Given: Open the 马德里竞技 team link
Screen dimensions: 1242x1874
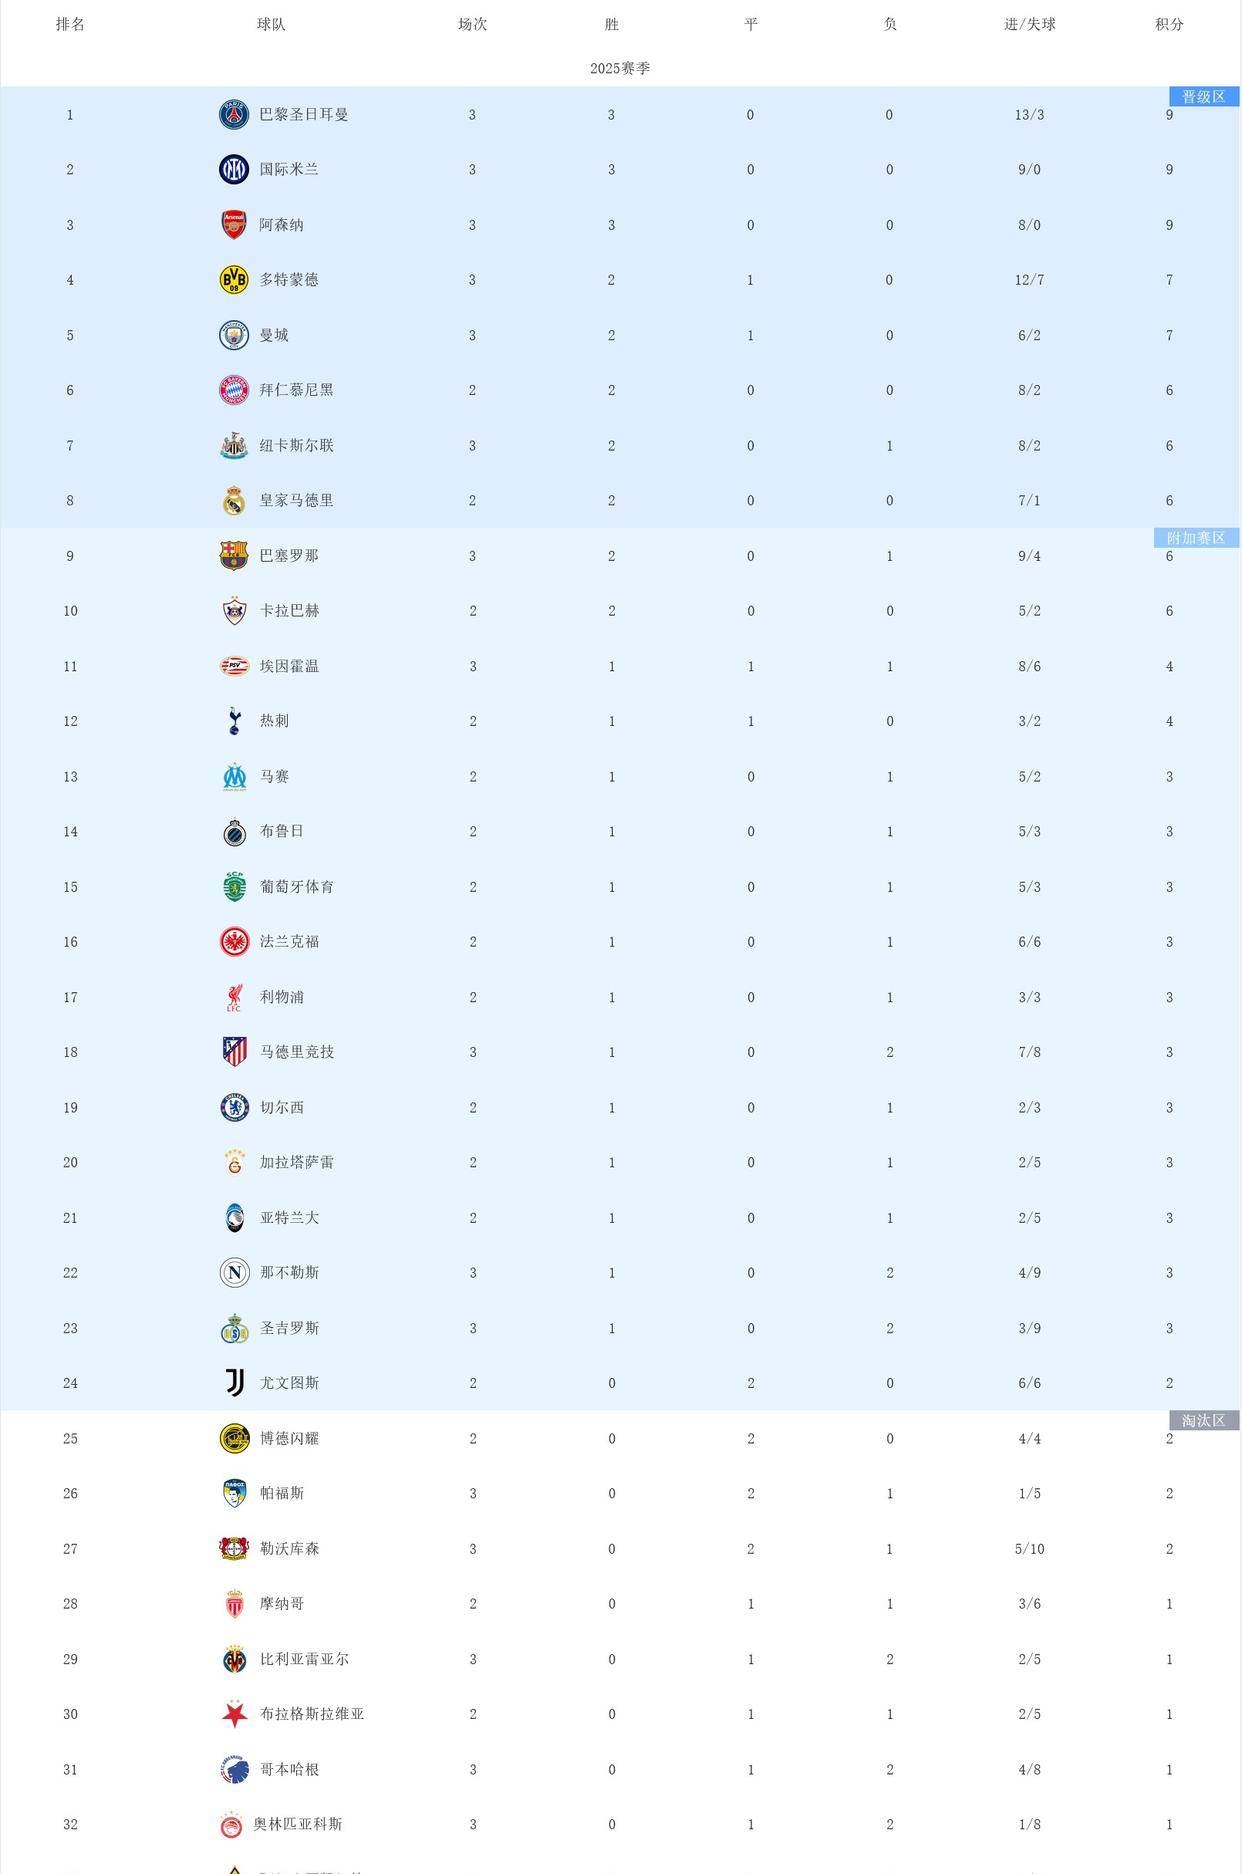Looking at the screenshot, I should 296,1052.
